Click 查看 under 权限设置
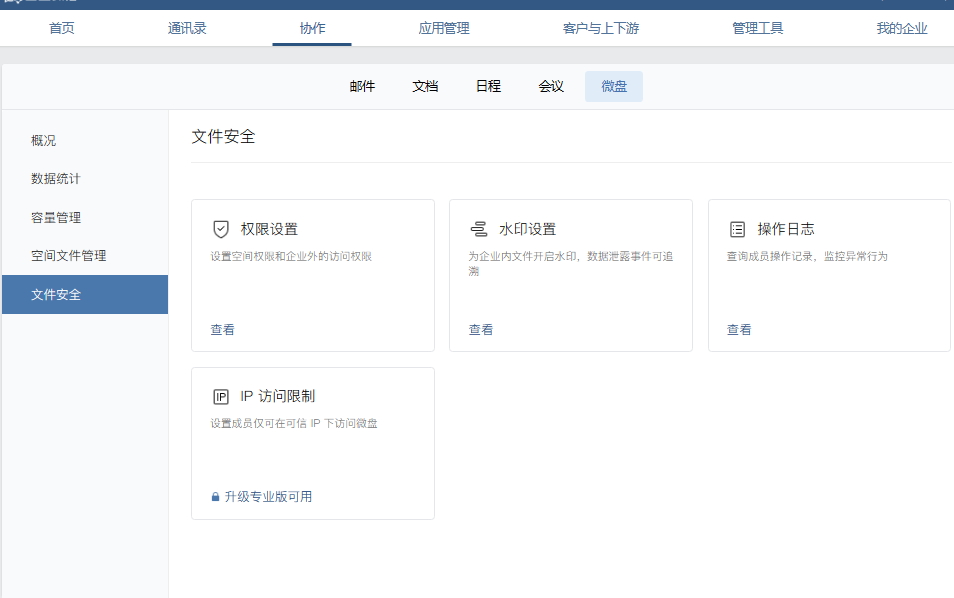The width and height of the screenshot is (954, 598). click(x=222, y=329)
